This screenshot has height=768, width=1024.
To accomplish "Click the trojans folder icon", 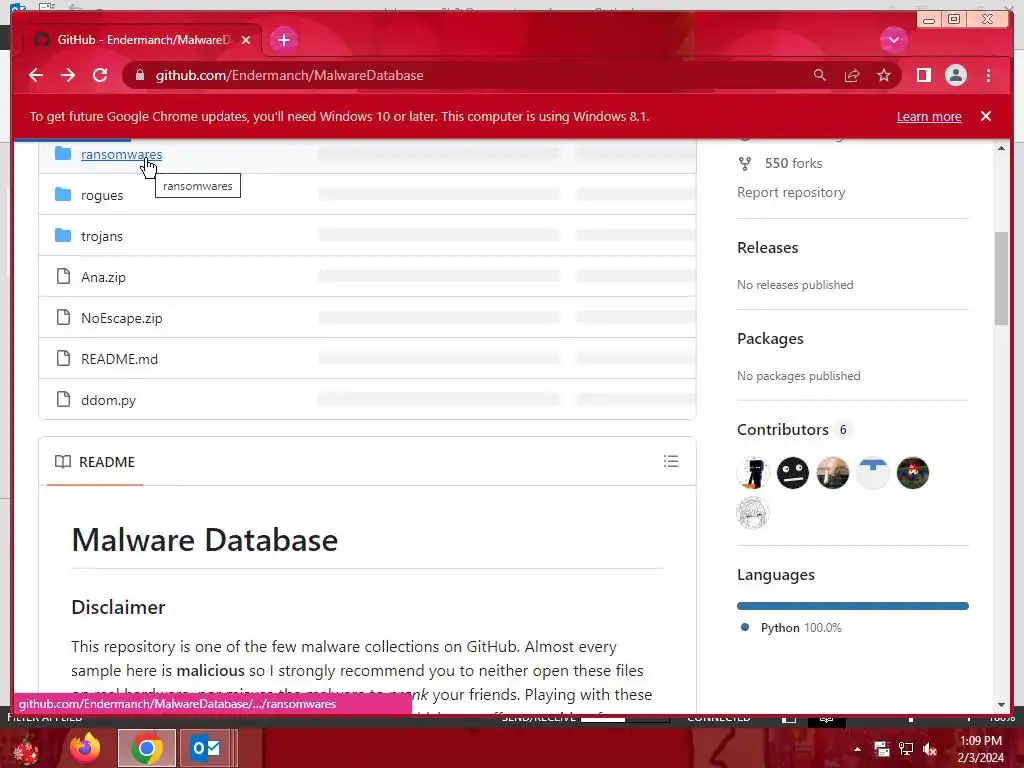I will (63, 235).
